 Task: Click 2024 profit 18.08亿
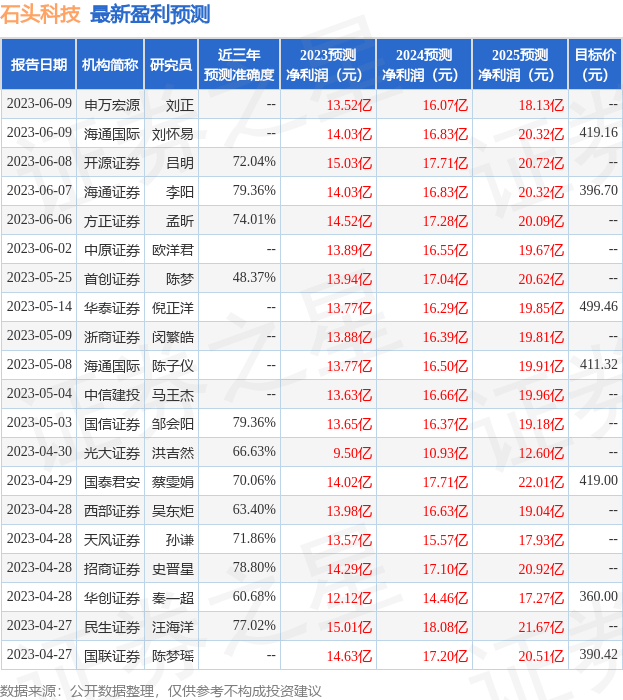pos(445,627)
